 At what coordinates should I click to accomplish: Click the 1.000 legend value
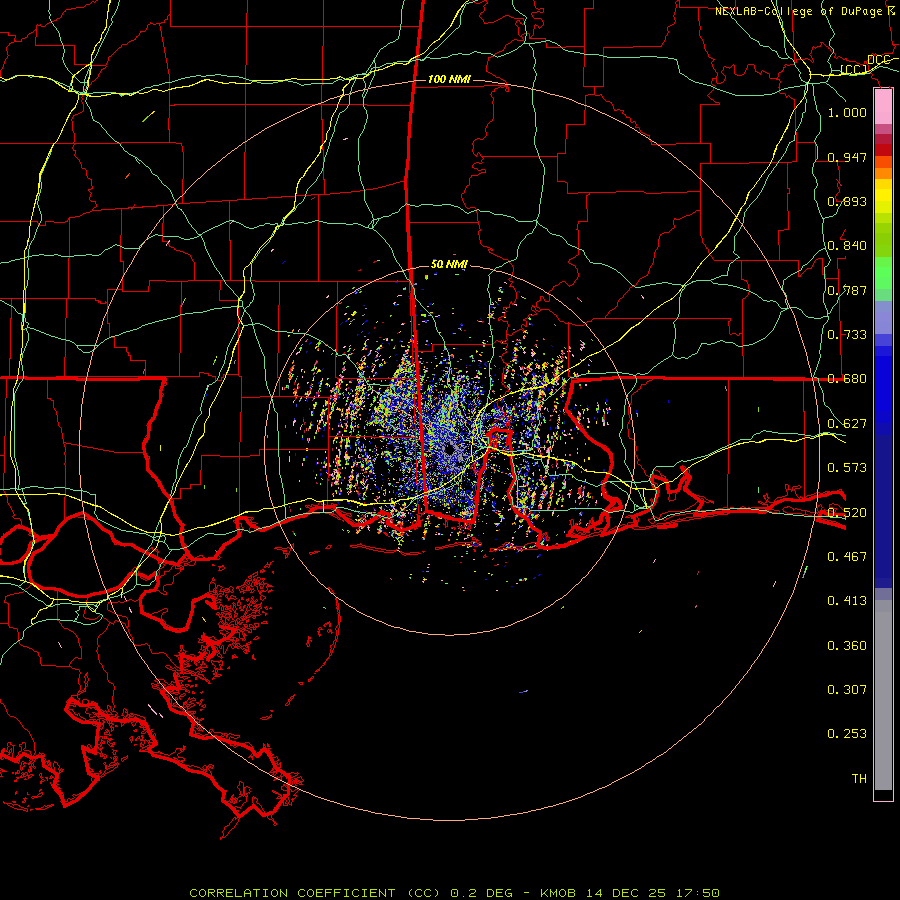click(x=847, y=112)
